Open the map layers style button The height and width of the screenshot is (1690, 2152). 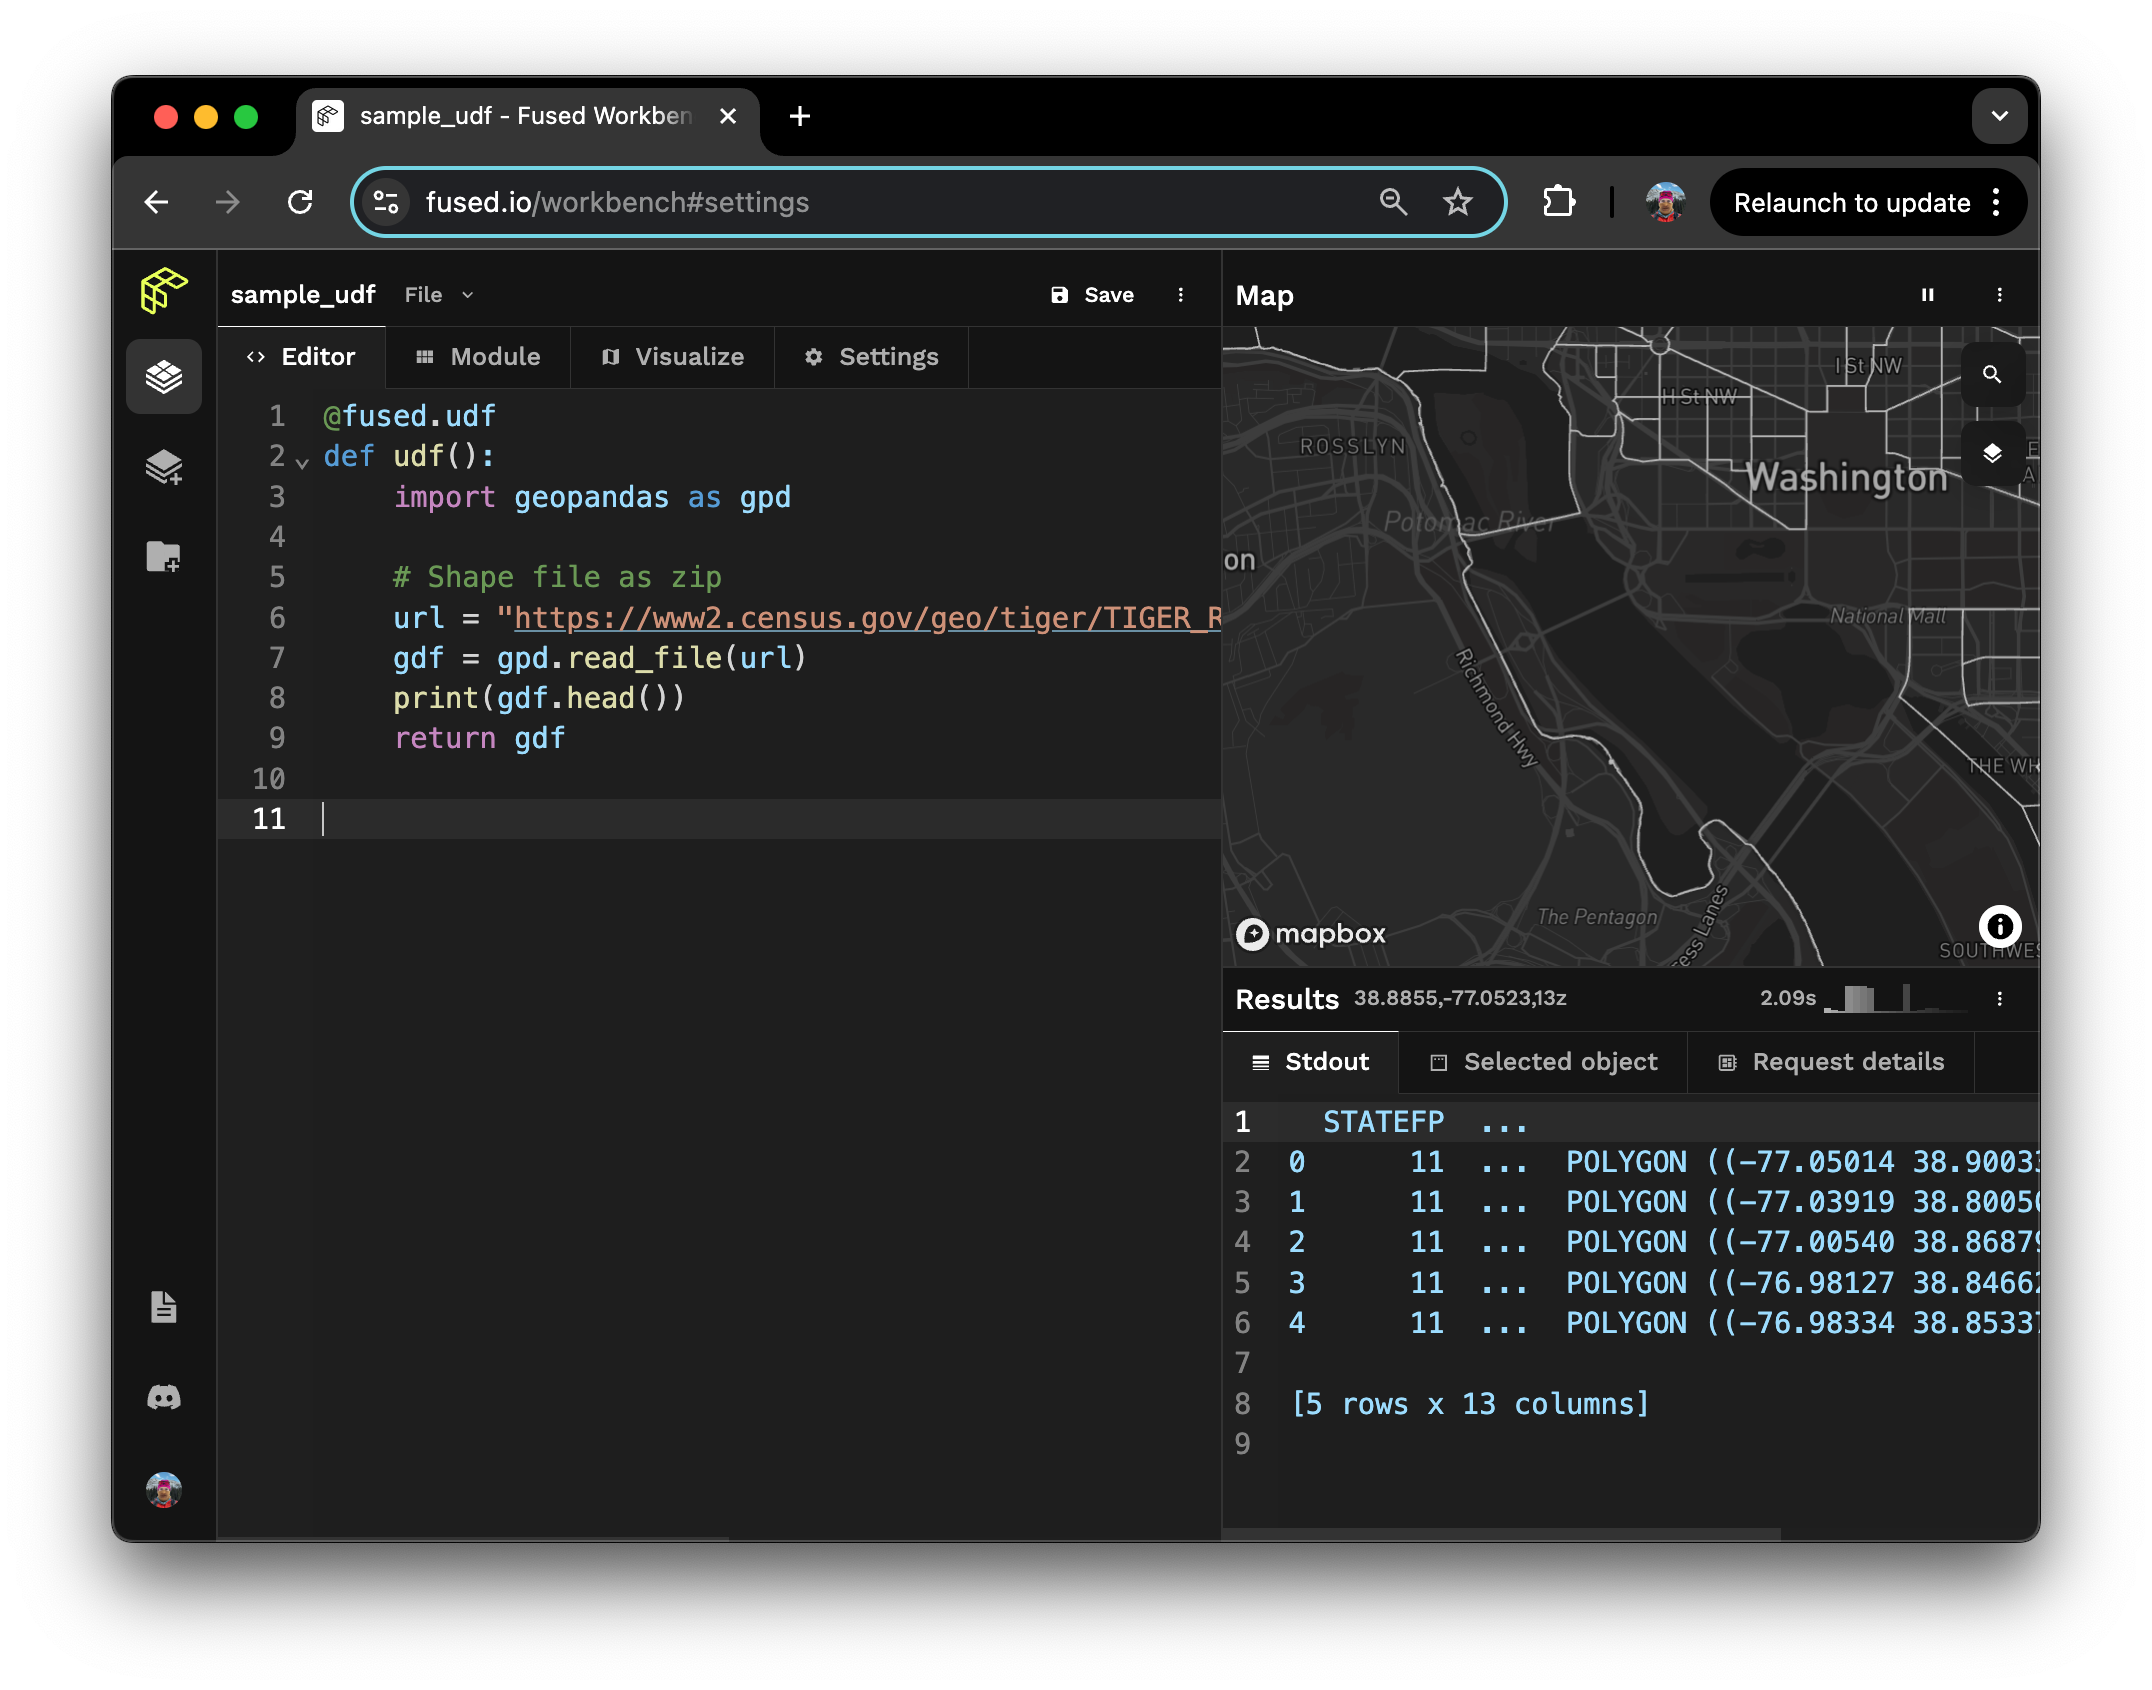click(1991, 453)
